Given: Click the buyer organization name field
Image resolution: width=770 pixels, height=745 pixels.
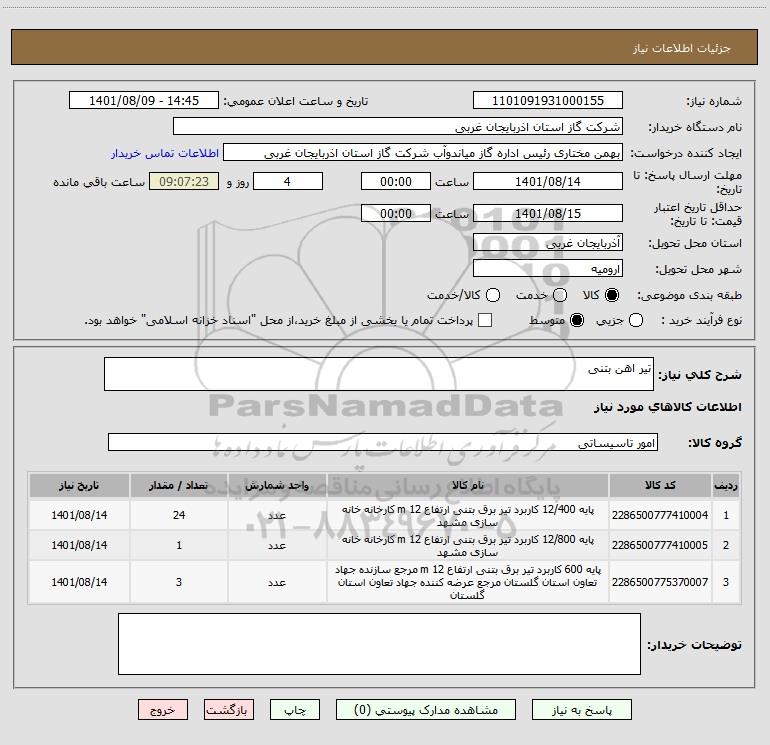Looking at the screenshot, I should pyautogui.click(x=398, y=126).
